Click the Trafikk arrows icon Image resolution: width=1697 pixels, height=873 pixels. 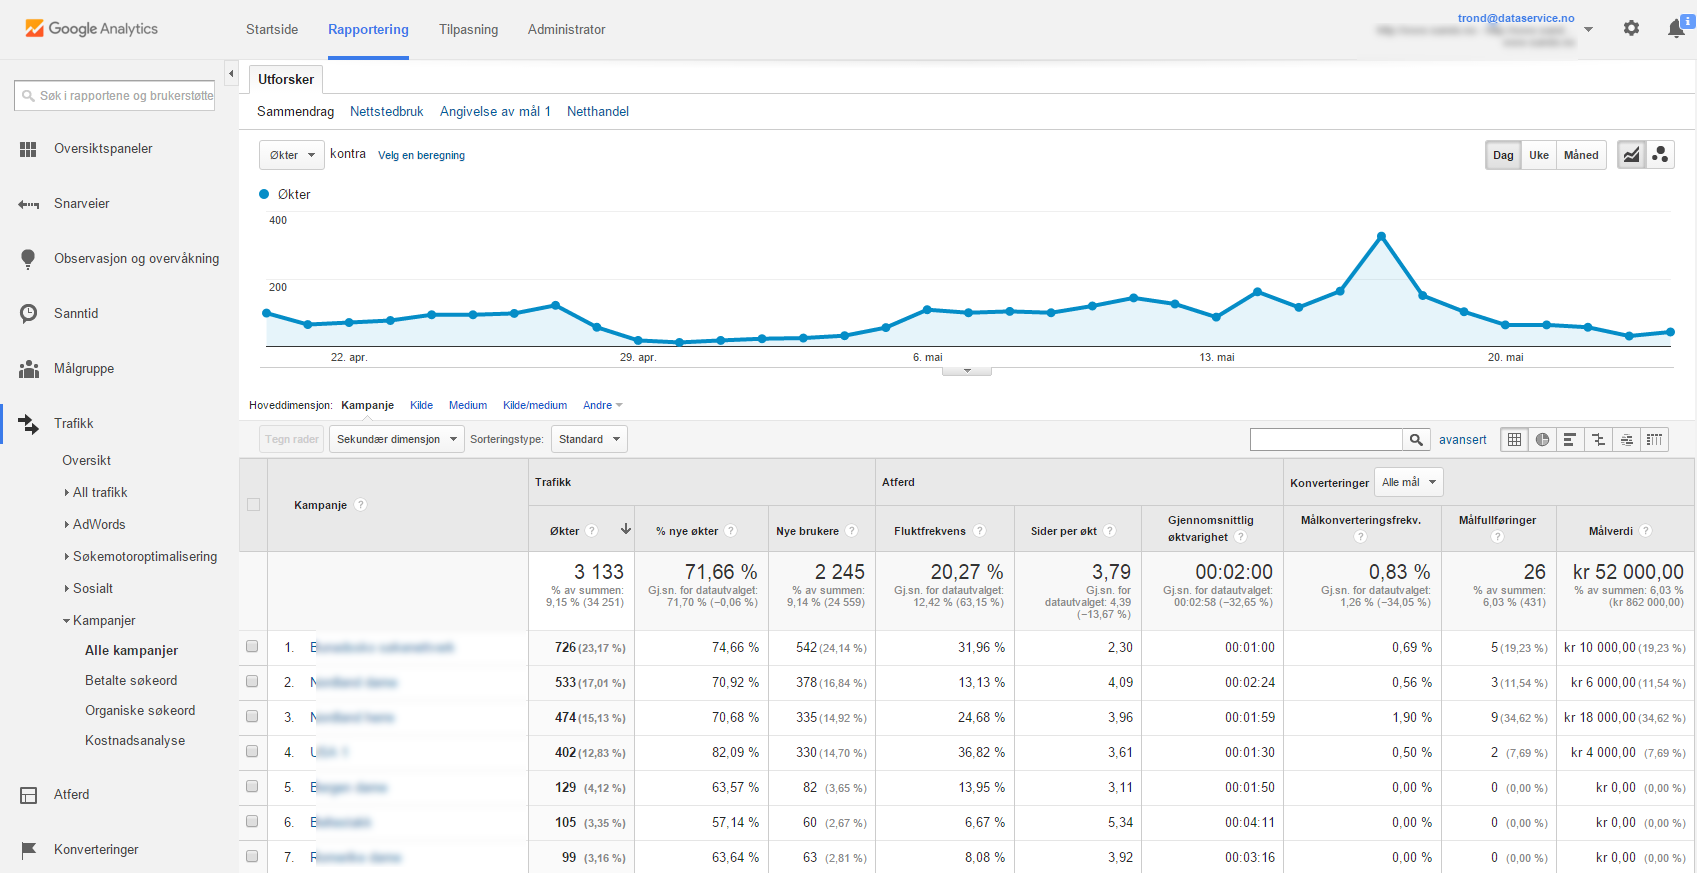pyautogui.click(x=28, y=424)
